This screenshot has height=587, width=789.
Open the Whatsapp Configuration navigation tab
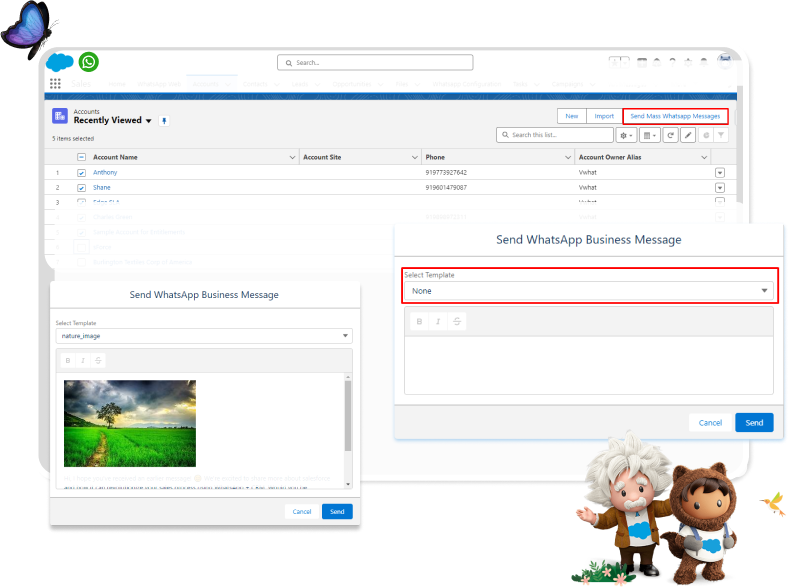[466, 84]
